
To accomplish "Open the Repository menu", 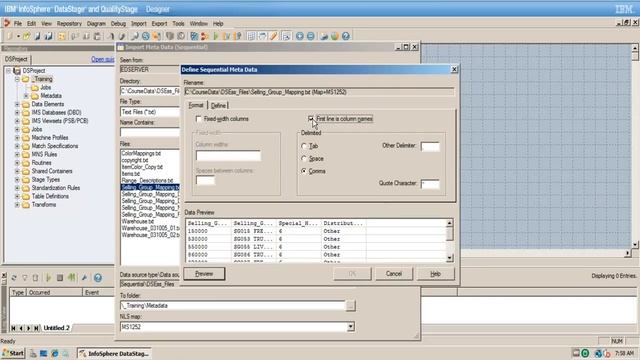I will pos(69,24).
